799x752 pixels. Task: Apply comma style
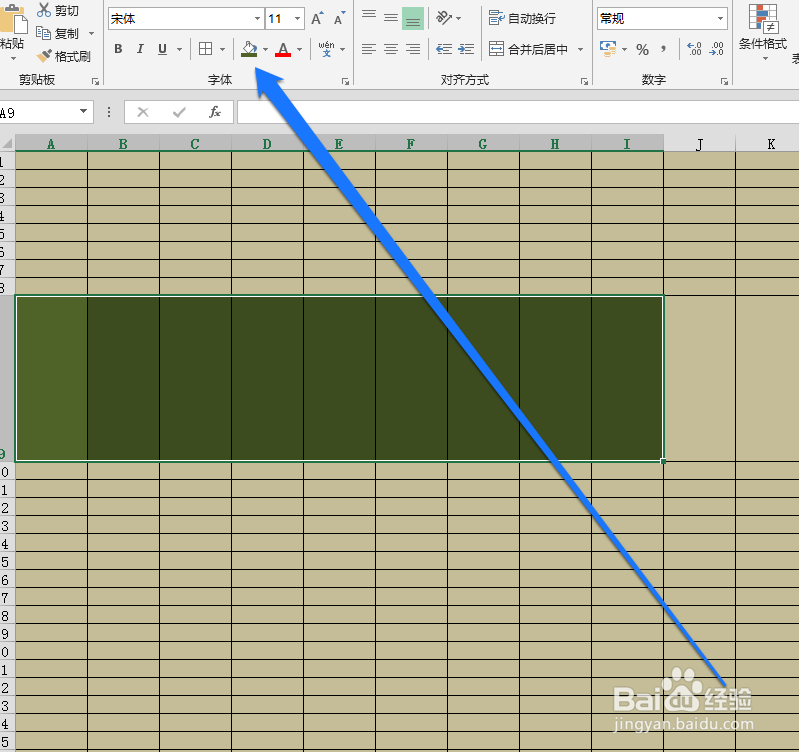click(663, 49)
